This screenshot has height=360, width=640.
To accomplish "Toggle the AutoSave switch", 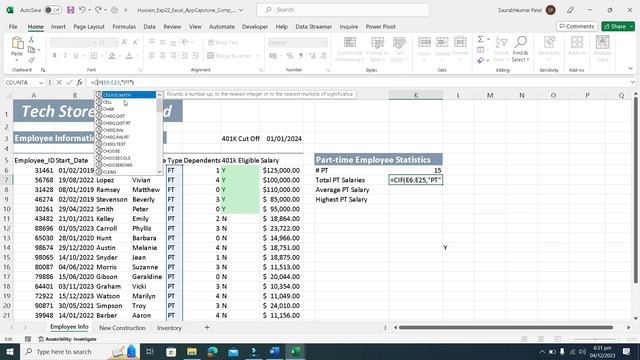I will [x=53, y=10].
